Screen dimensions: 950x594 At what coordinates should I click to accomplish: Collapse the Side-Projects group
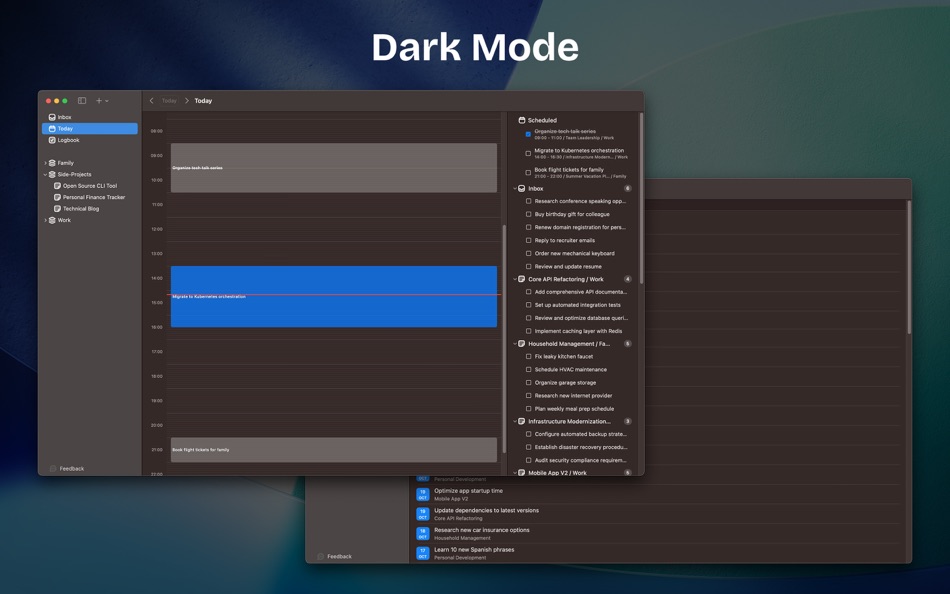tap(45, 174)
